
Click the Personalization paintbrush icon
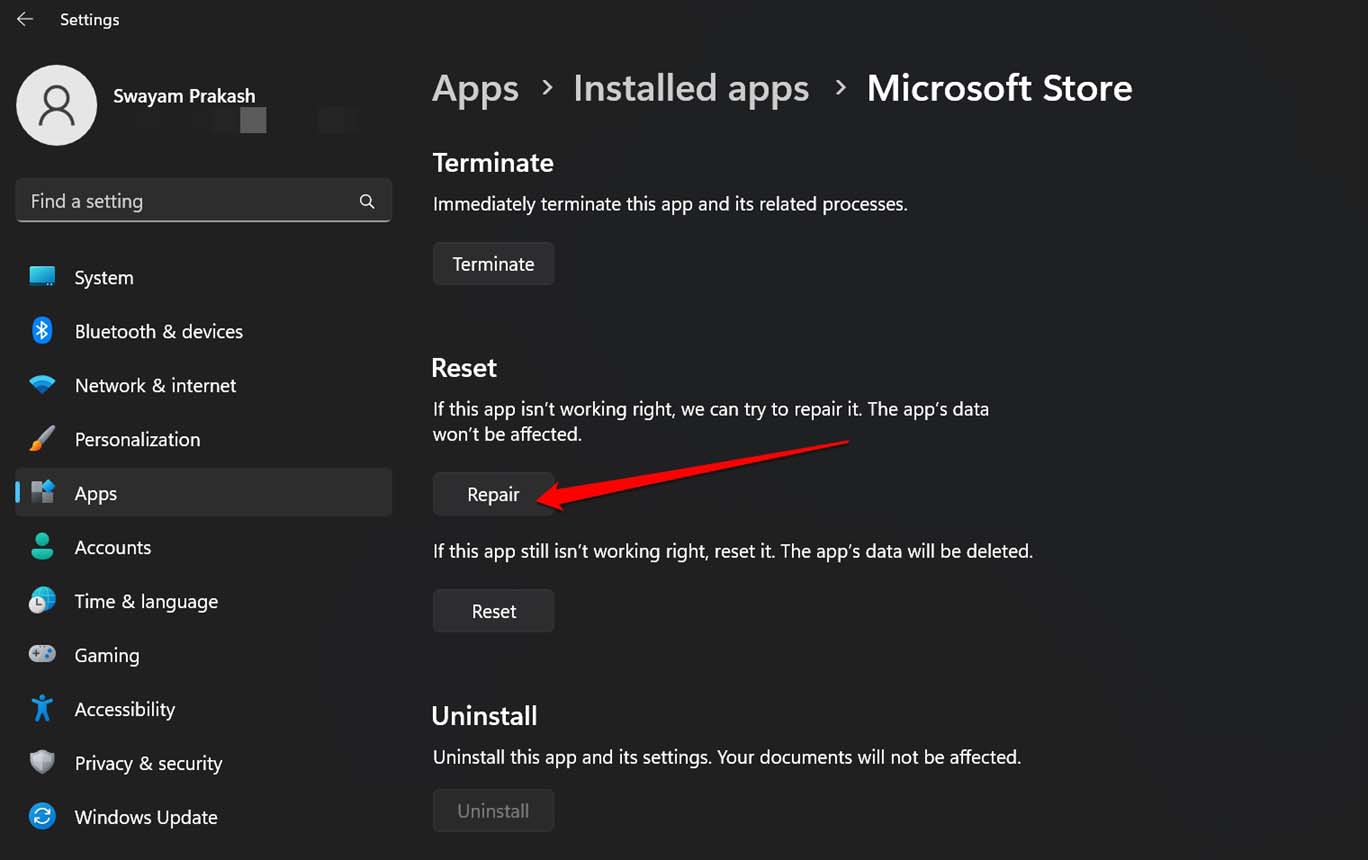42,439
